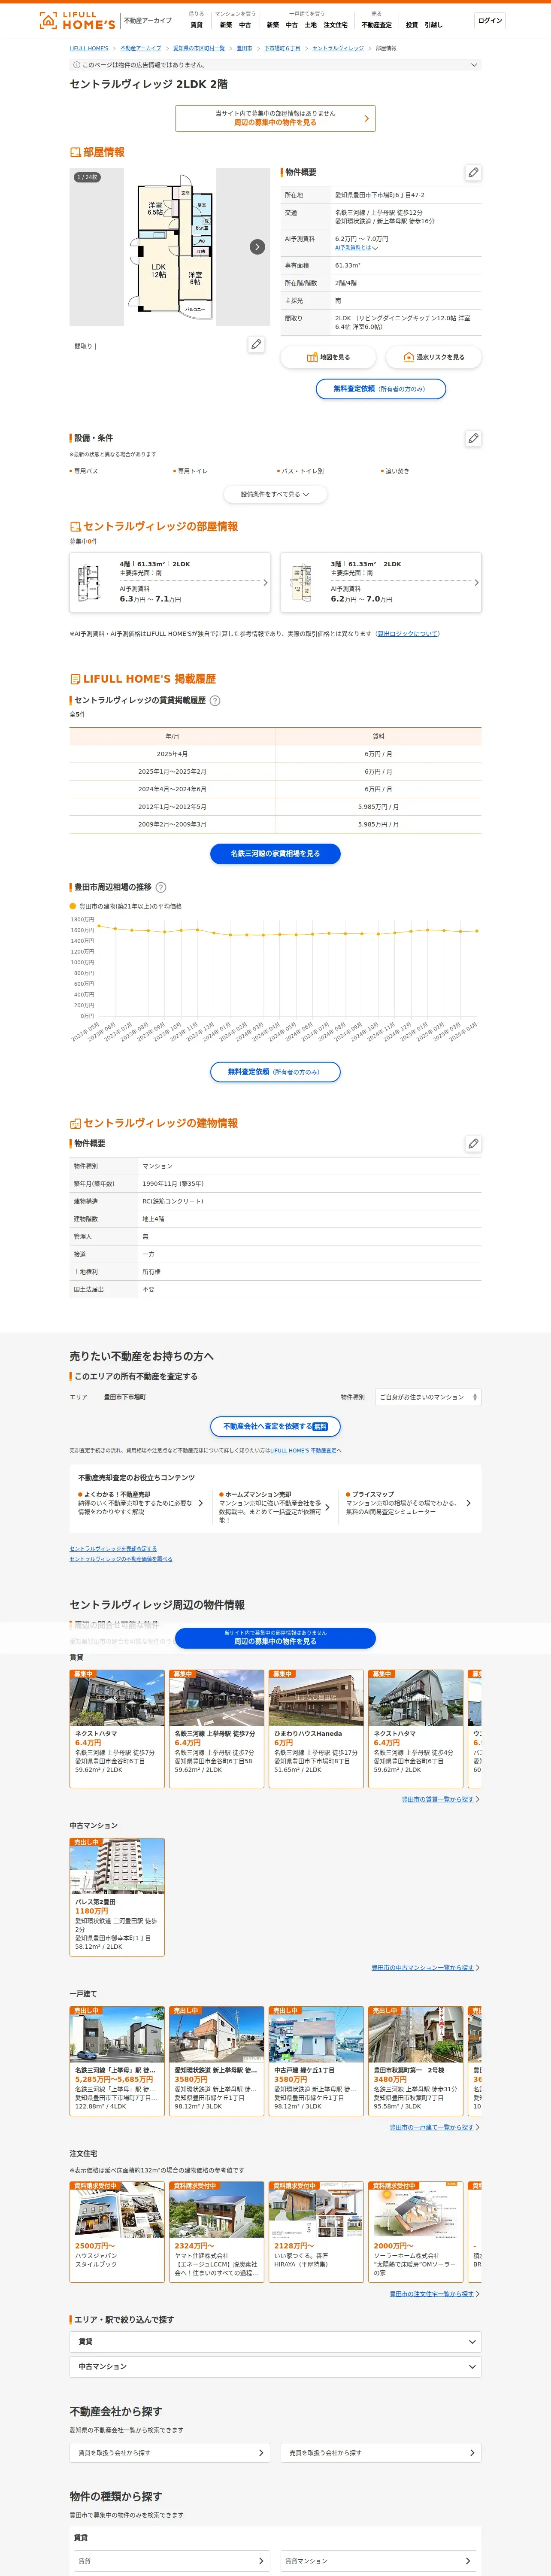Click 不動産会社へ査定を依頼する button
This screenshot has height=2576, width=551.
click(275, 1427)
